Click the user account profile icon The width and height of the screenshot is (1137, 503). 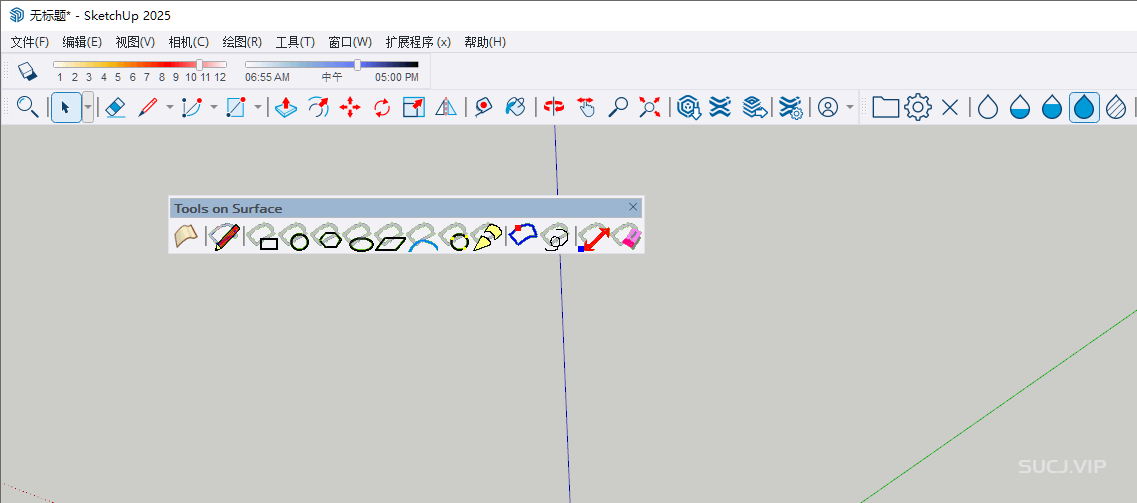pyautogui.click(x=827, y=108)
